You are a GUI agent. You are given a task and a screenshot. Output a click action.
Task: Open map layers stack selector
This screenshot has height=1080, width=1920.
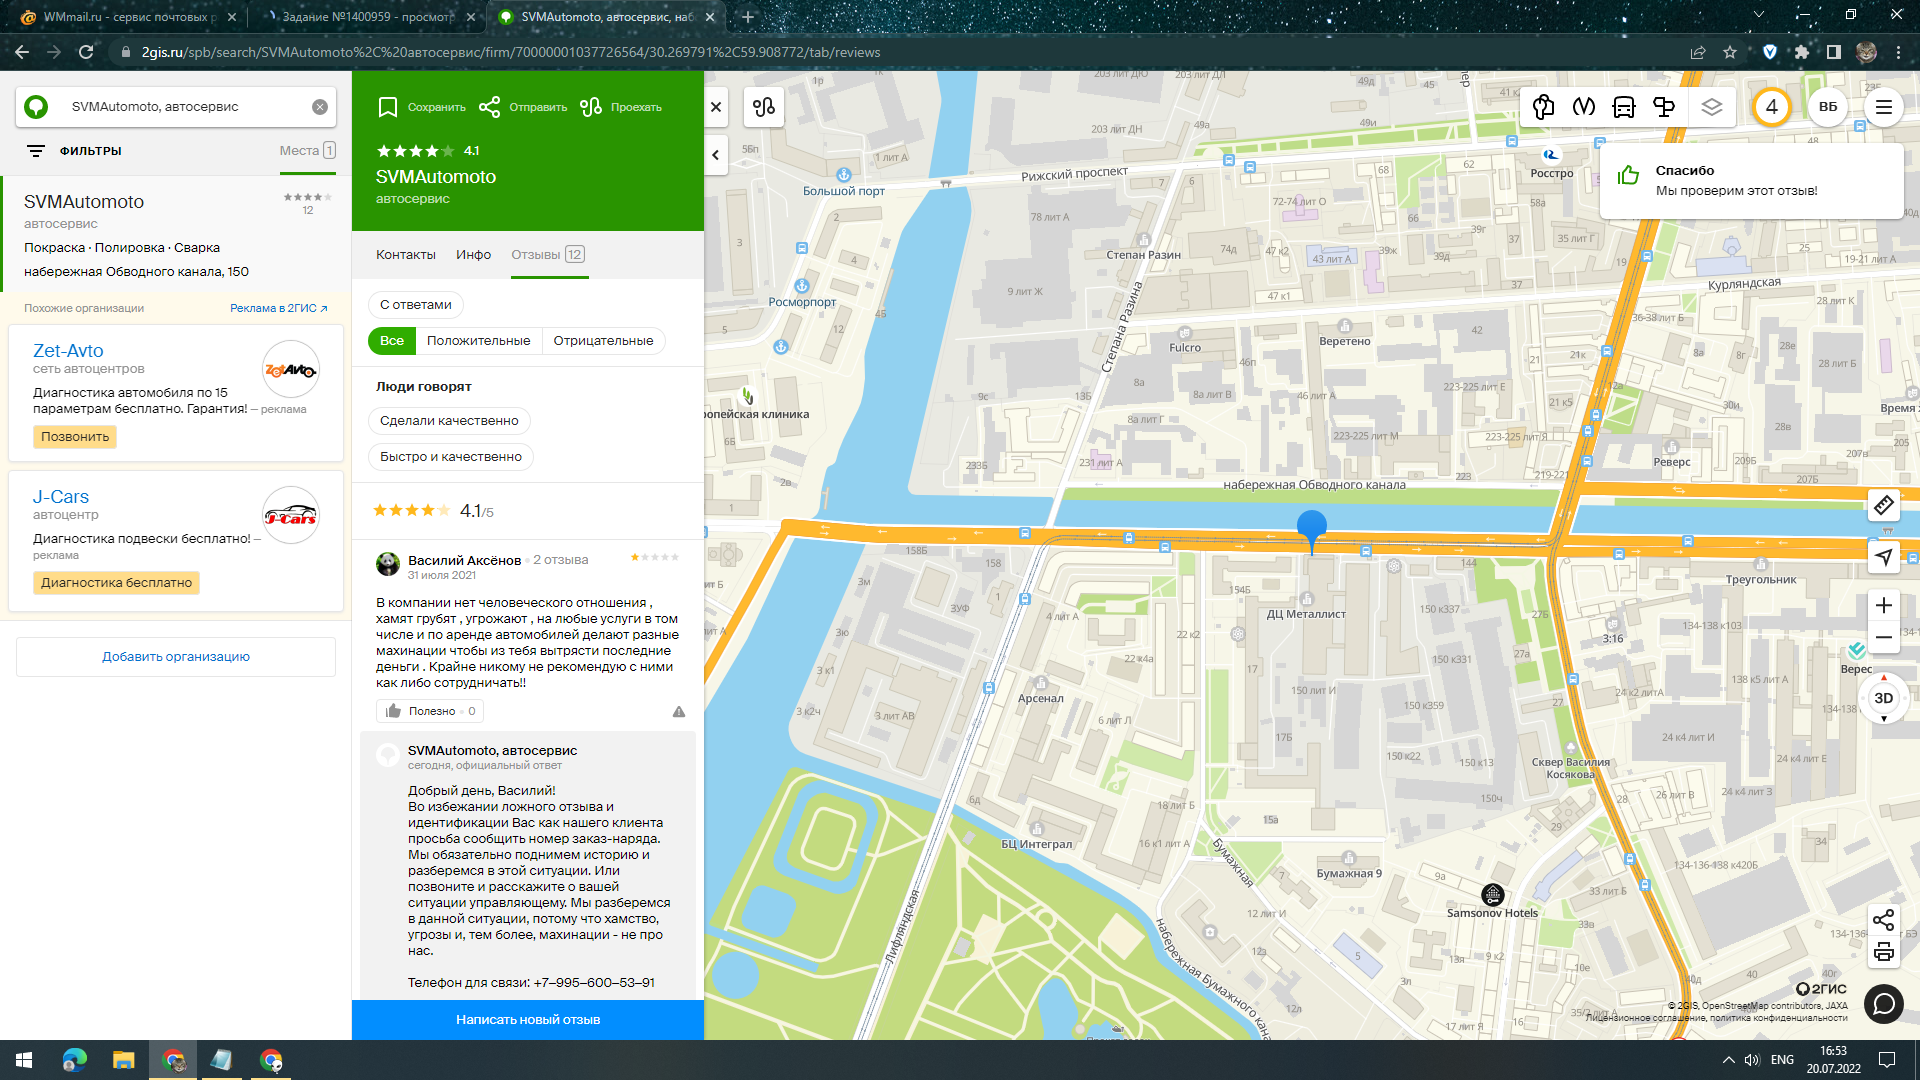[1712, 107]
